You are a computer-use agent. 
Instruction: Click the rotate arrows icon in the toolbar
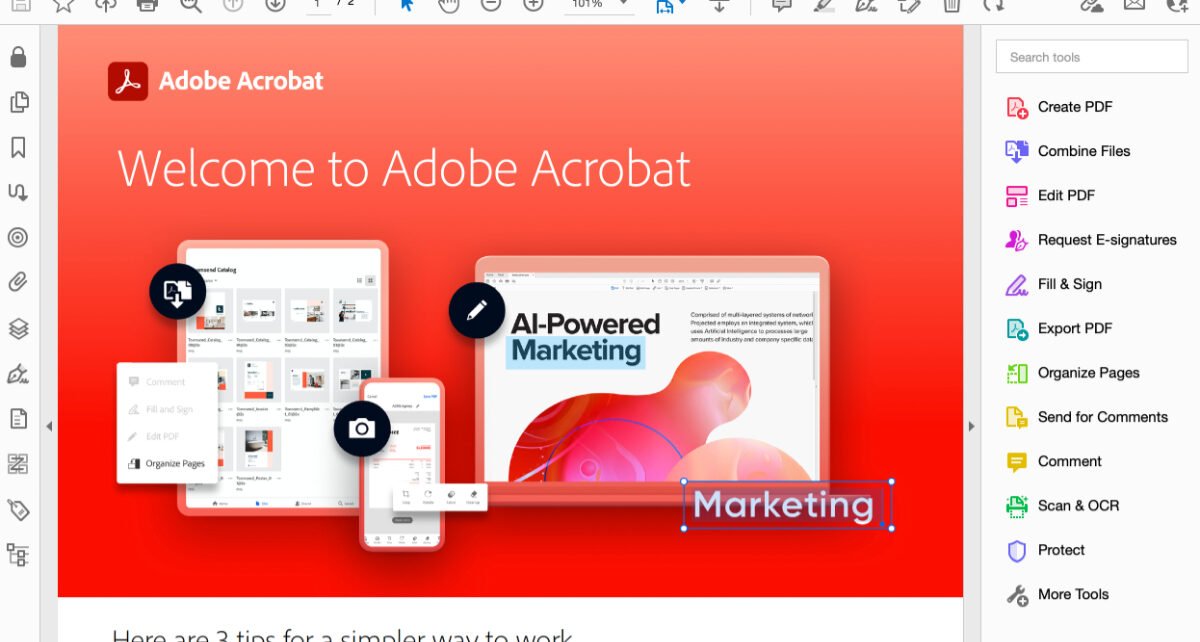pos(993,4)
